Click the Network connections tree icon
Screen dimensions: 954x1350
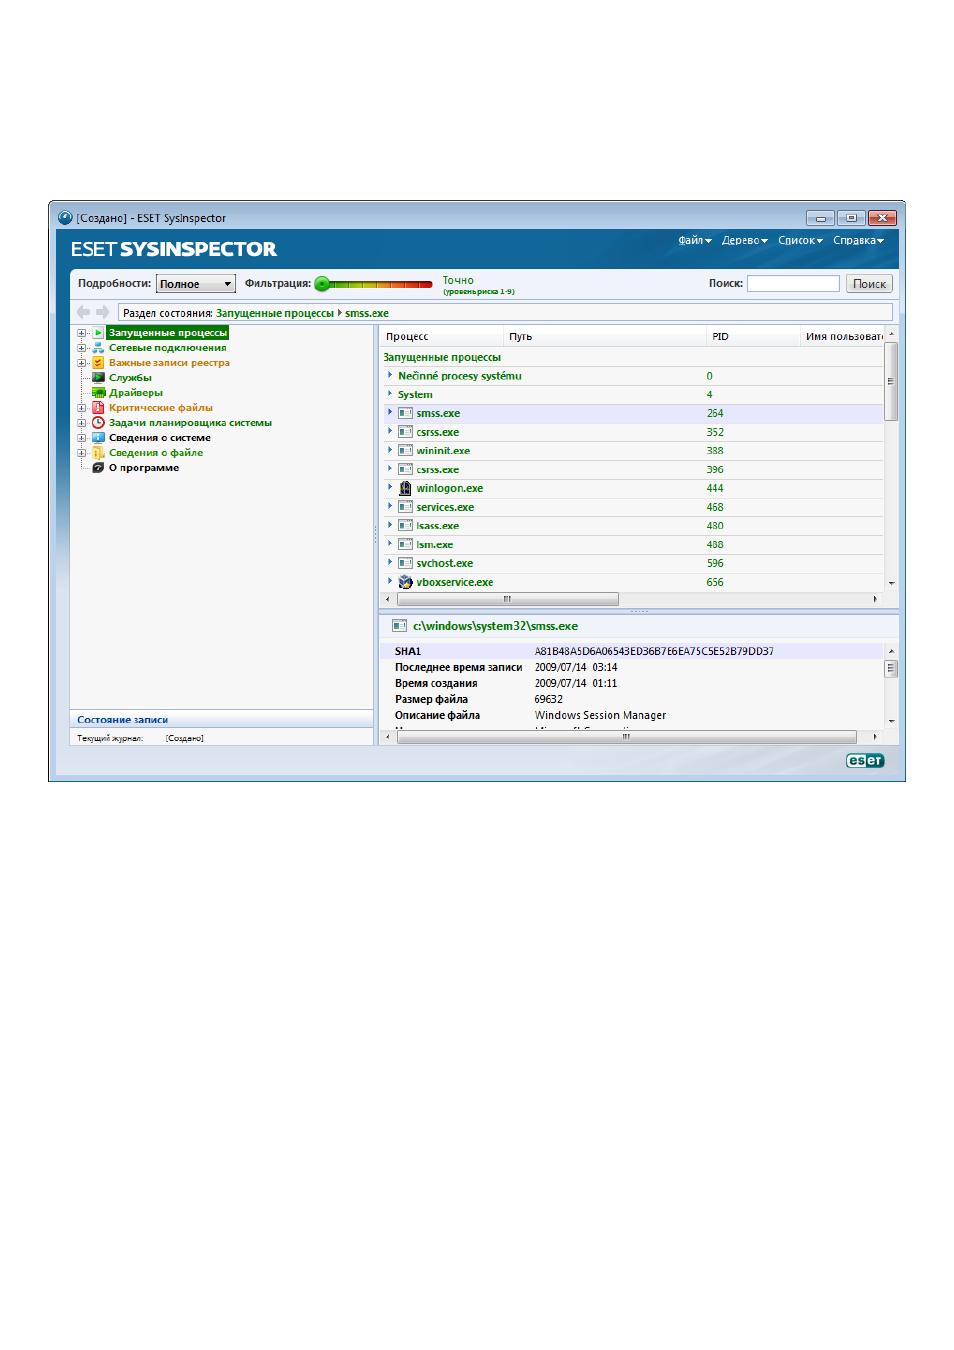[99, 348]
